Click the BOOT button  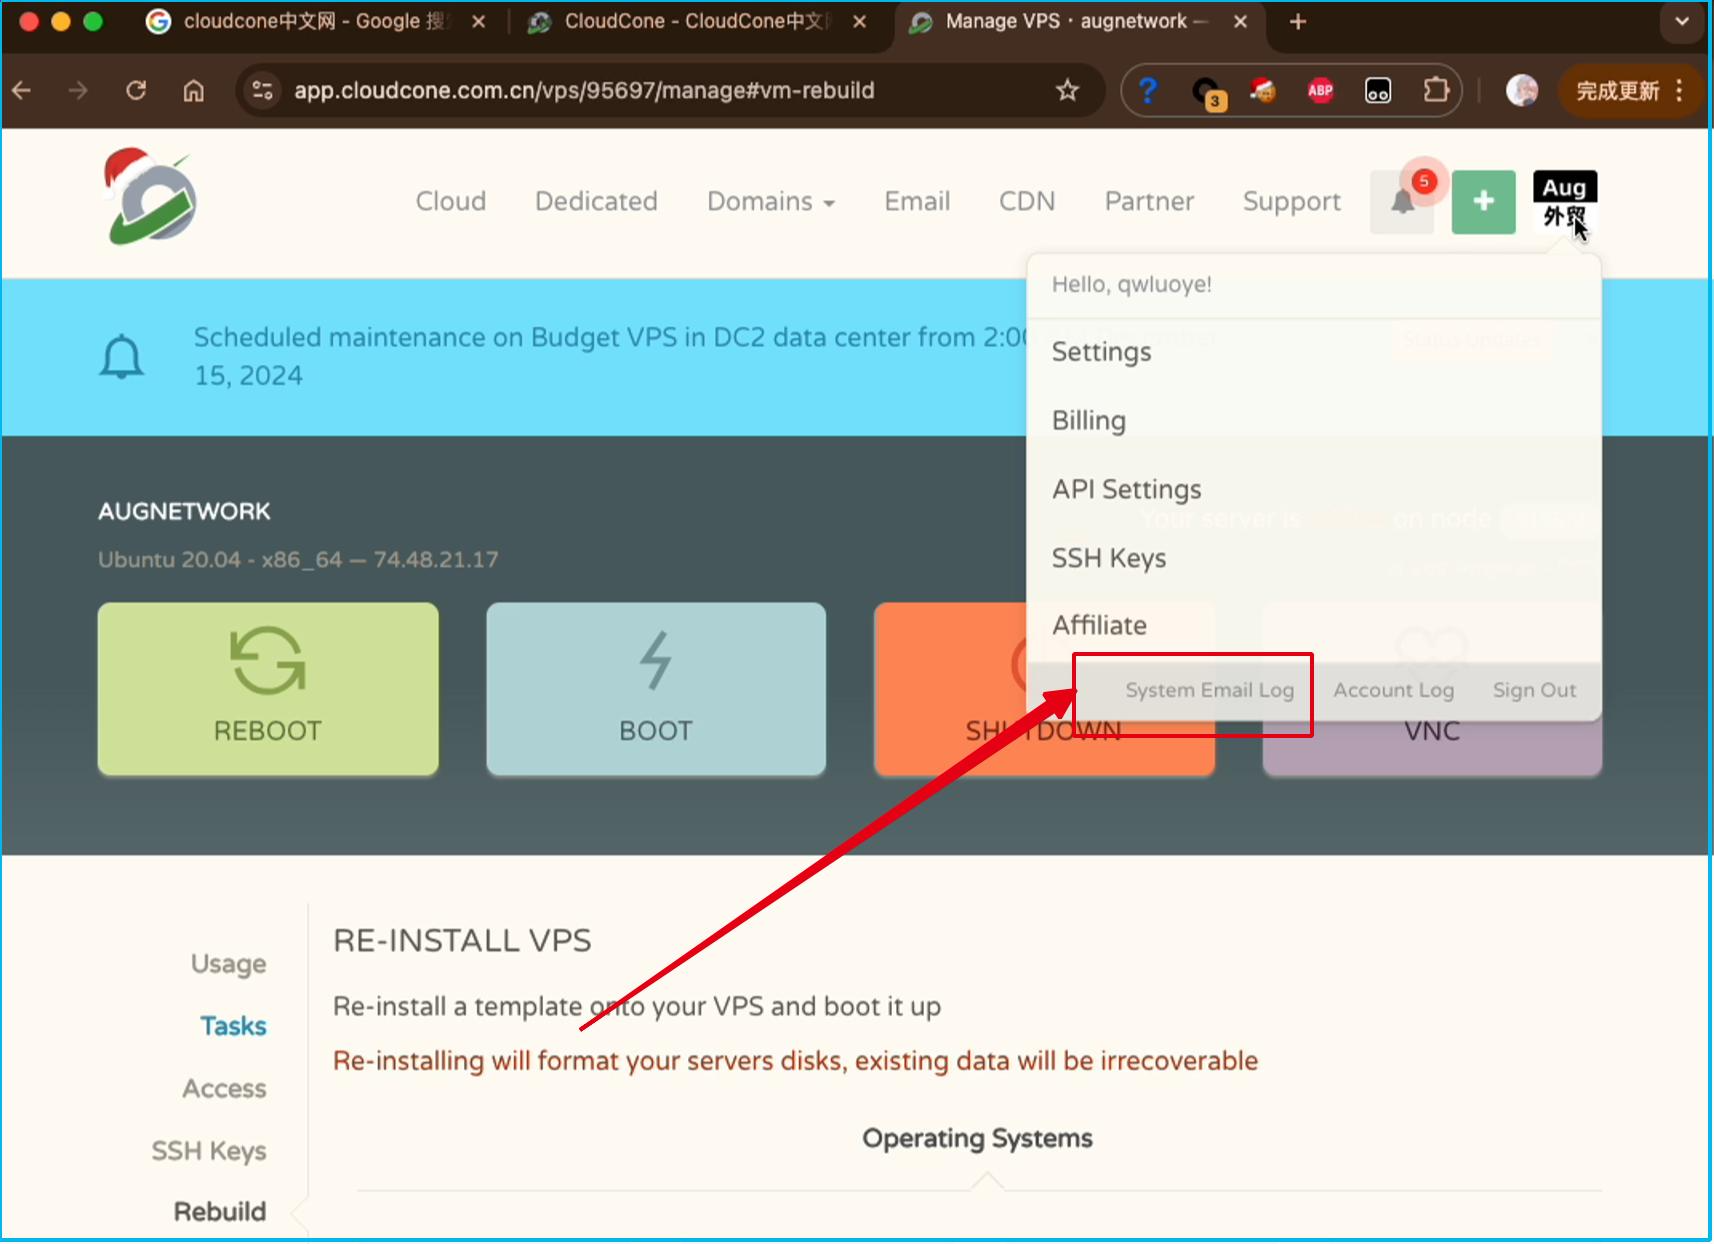pyautogui.click(x=656, y=689)
